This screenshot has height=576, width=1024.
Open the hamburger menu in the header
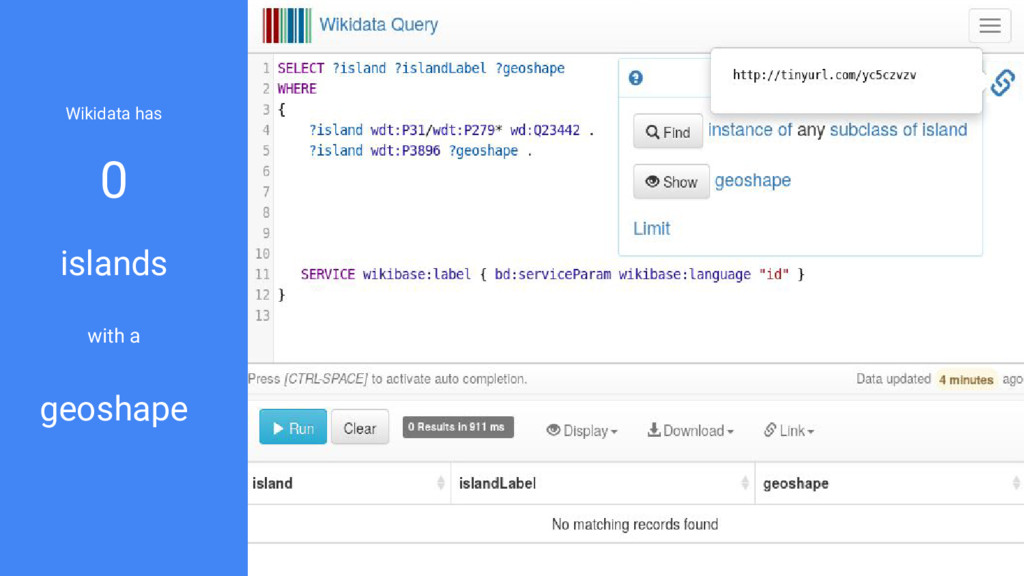(989, 25)
